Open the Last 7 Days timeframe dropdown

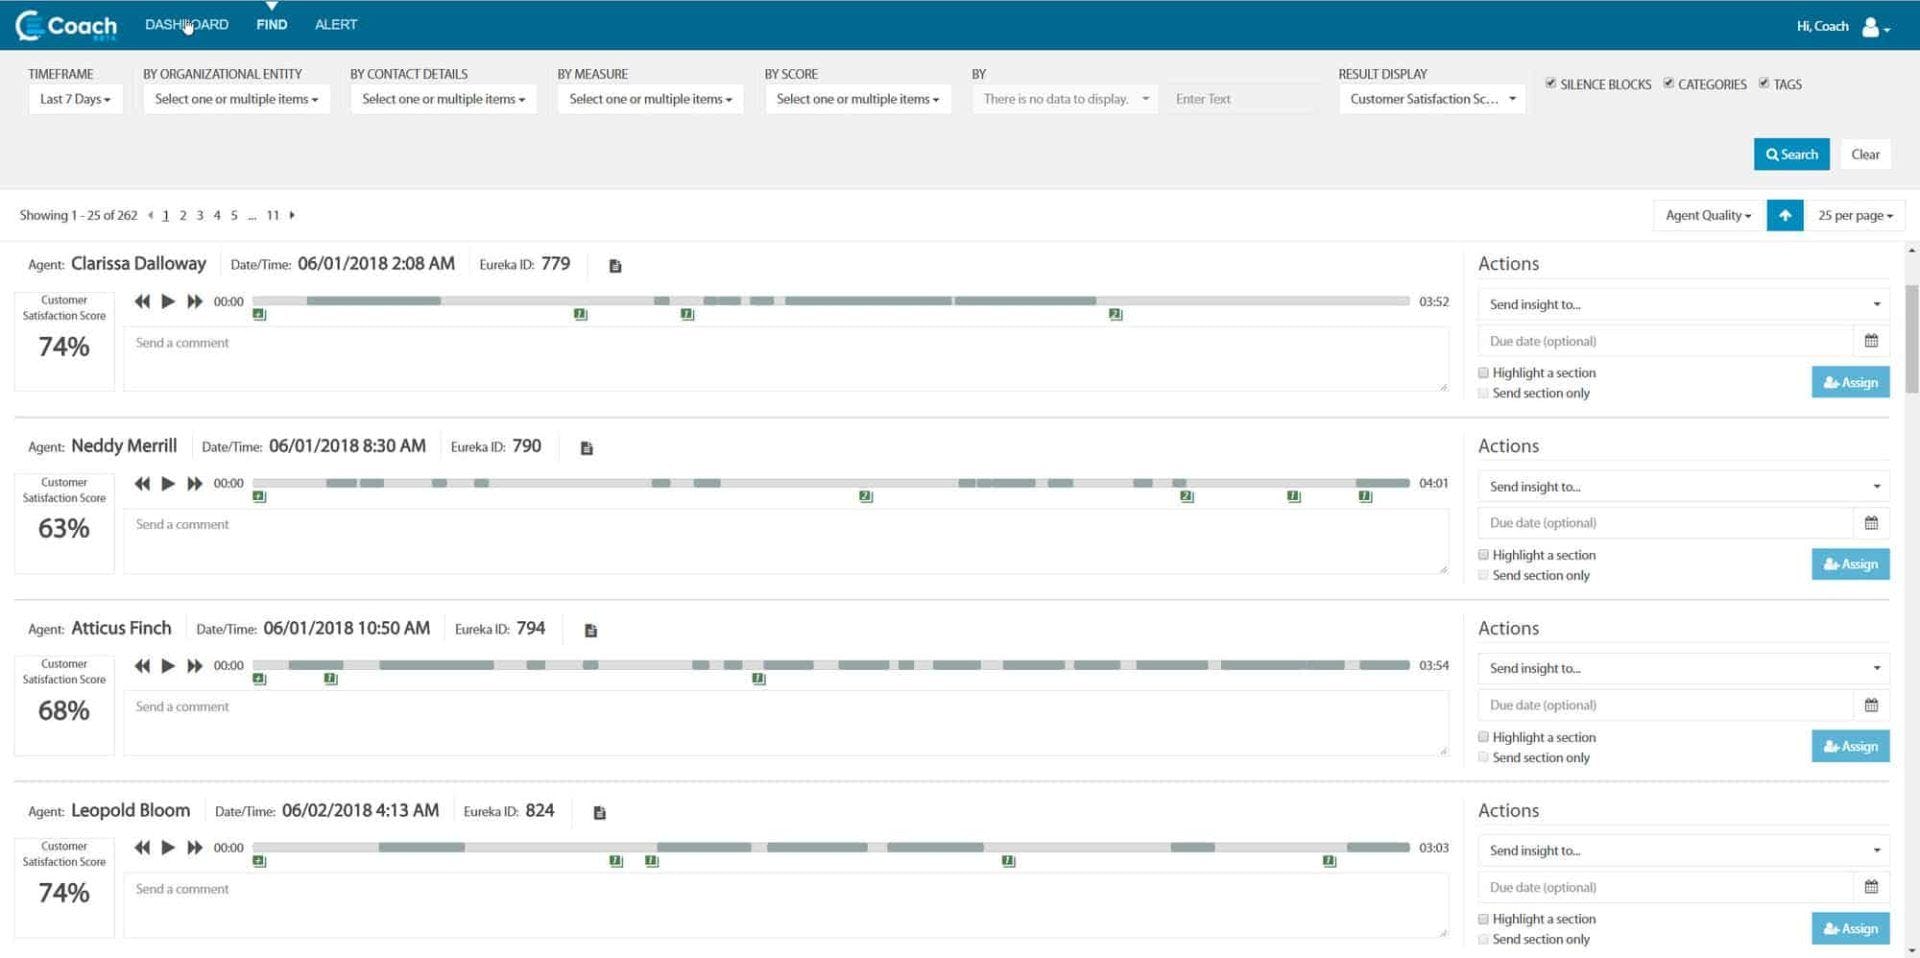pos(75,98)
